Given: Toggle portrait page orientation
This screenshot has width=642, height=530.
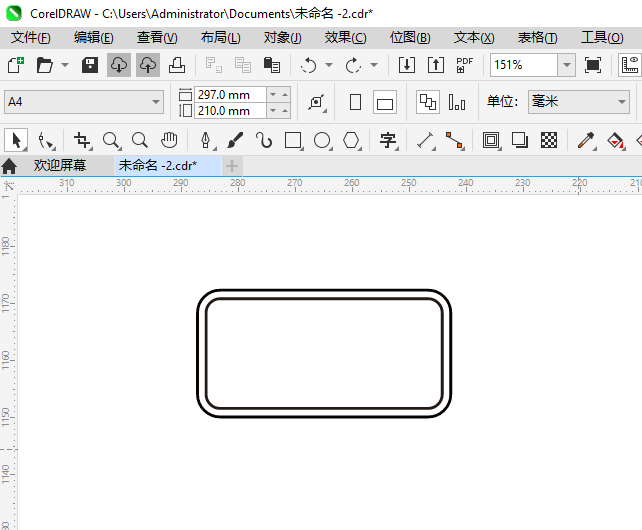Looking at the screenshot, I should 355,102.
